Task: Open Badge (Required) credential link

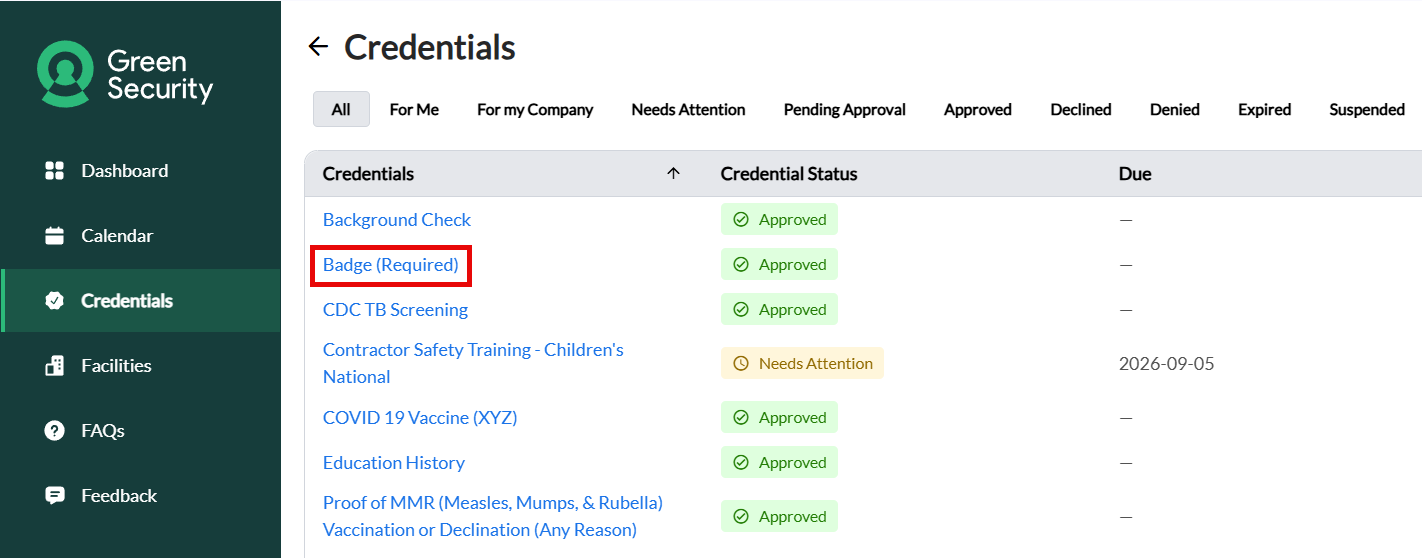Action: tap(390, 265)
